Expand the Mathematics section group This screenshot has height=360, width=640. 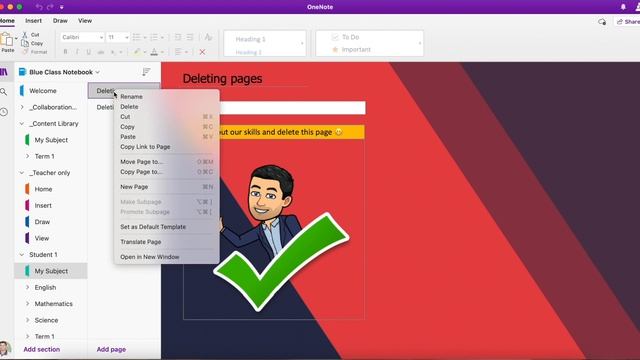[27, 304]
